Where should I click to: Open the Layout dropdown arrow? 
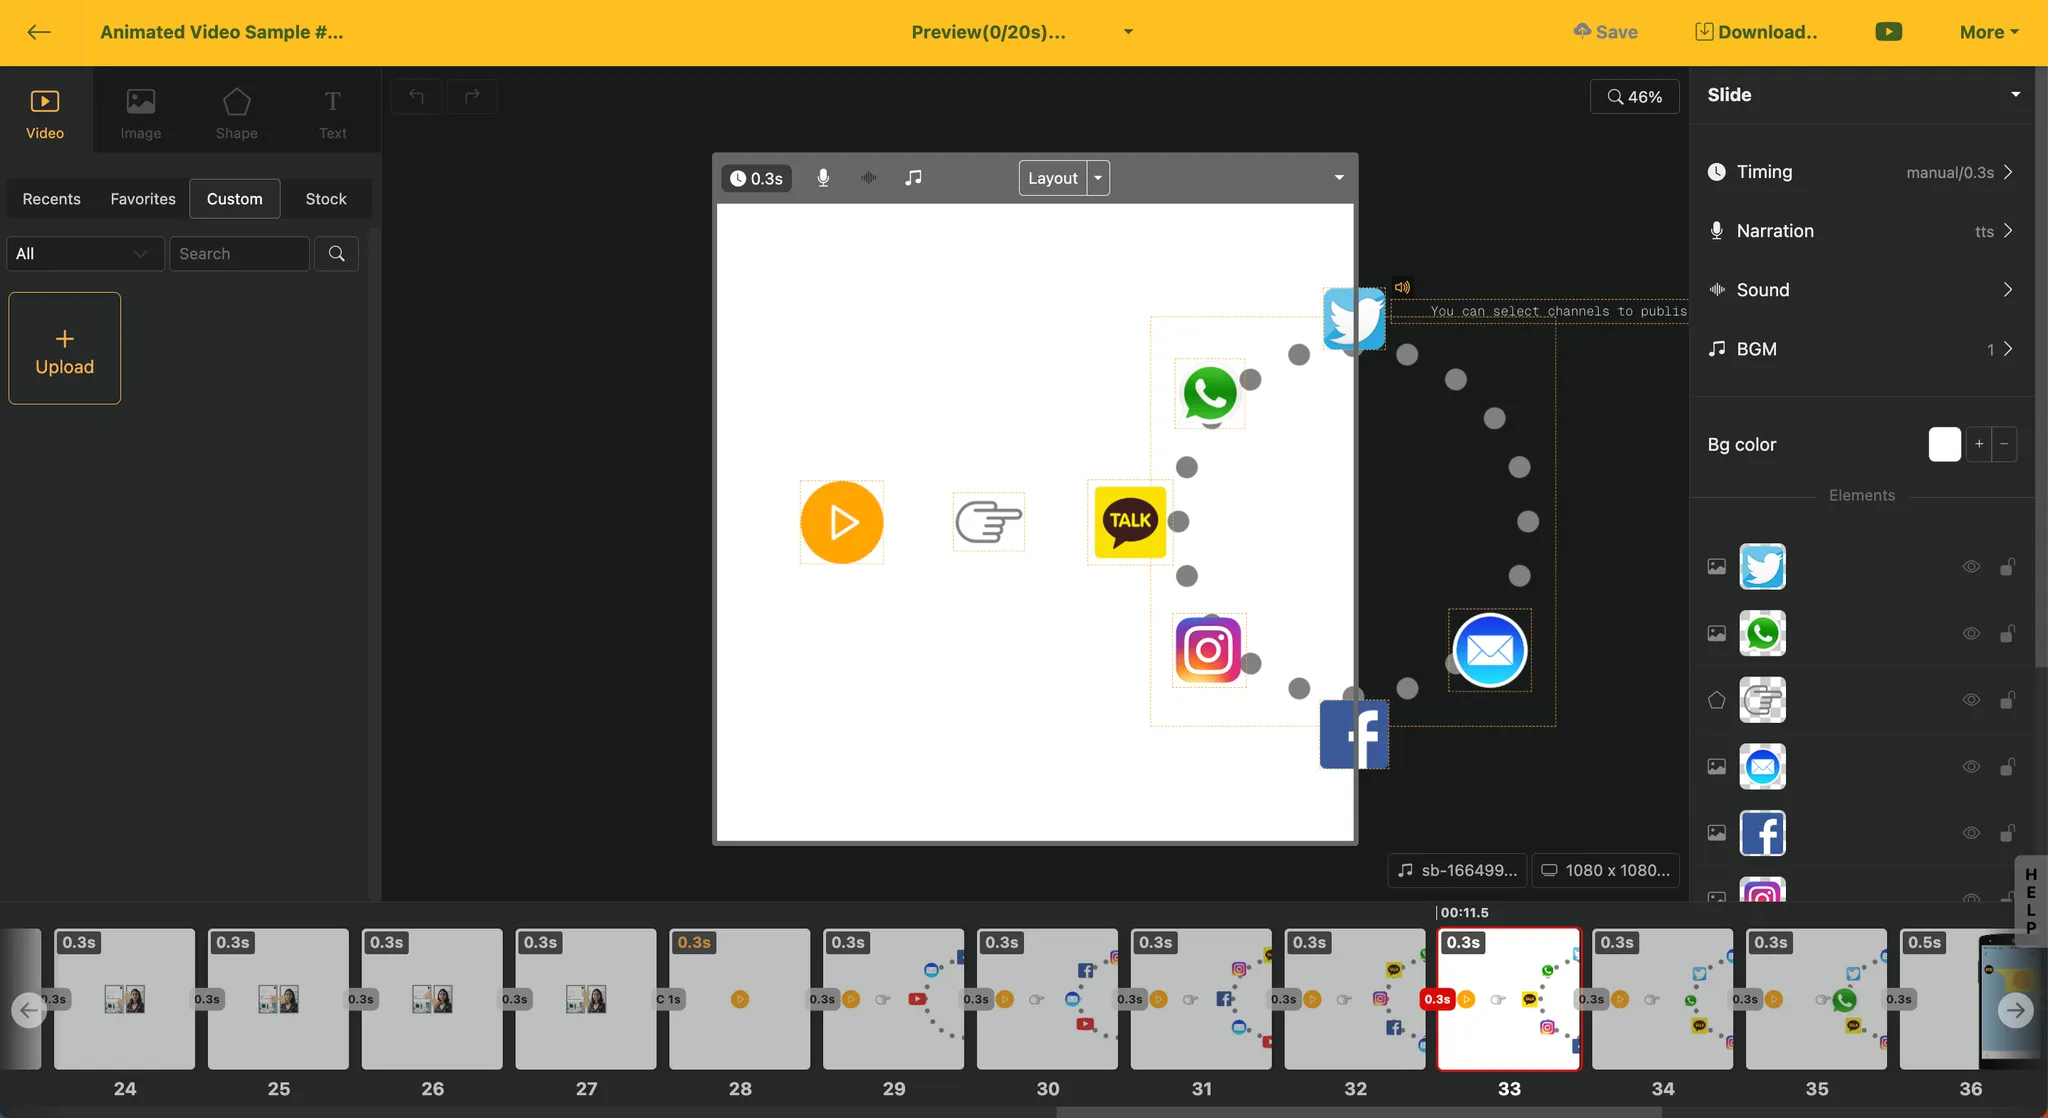(1098, 178)
